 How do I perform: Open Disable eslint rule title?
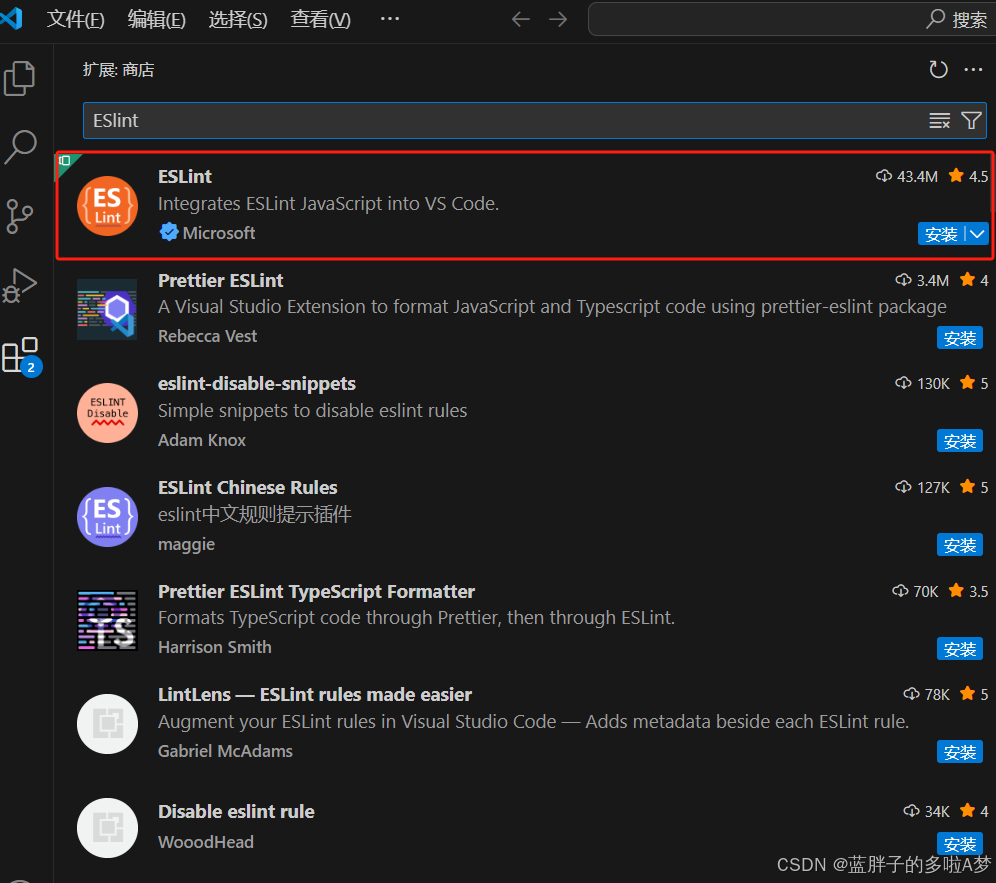(x=236, y=812)
